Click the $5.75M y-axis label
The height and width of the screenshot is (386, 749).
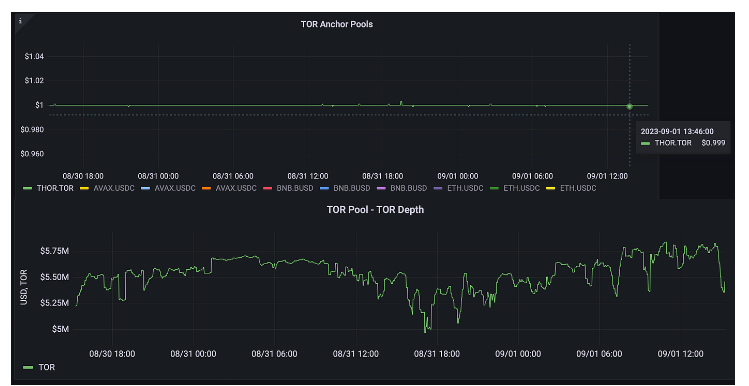pos(54,251)
